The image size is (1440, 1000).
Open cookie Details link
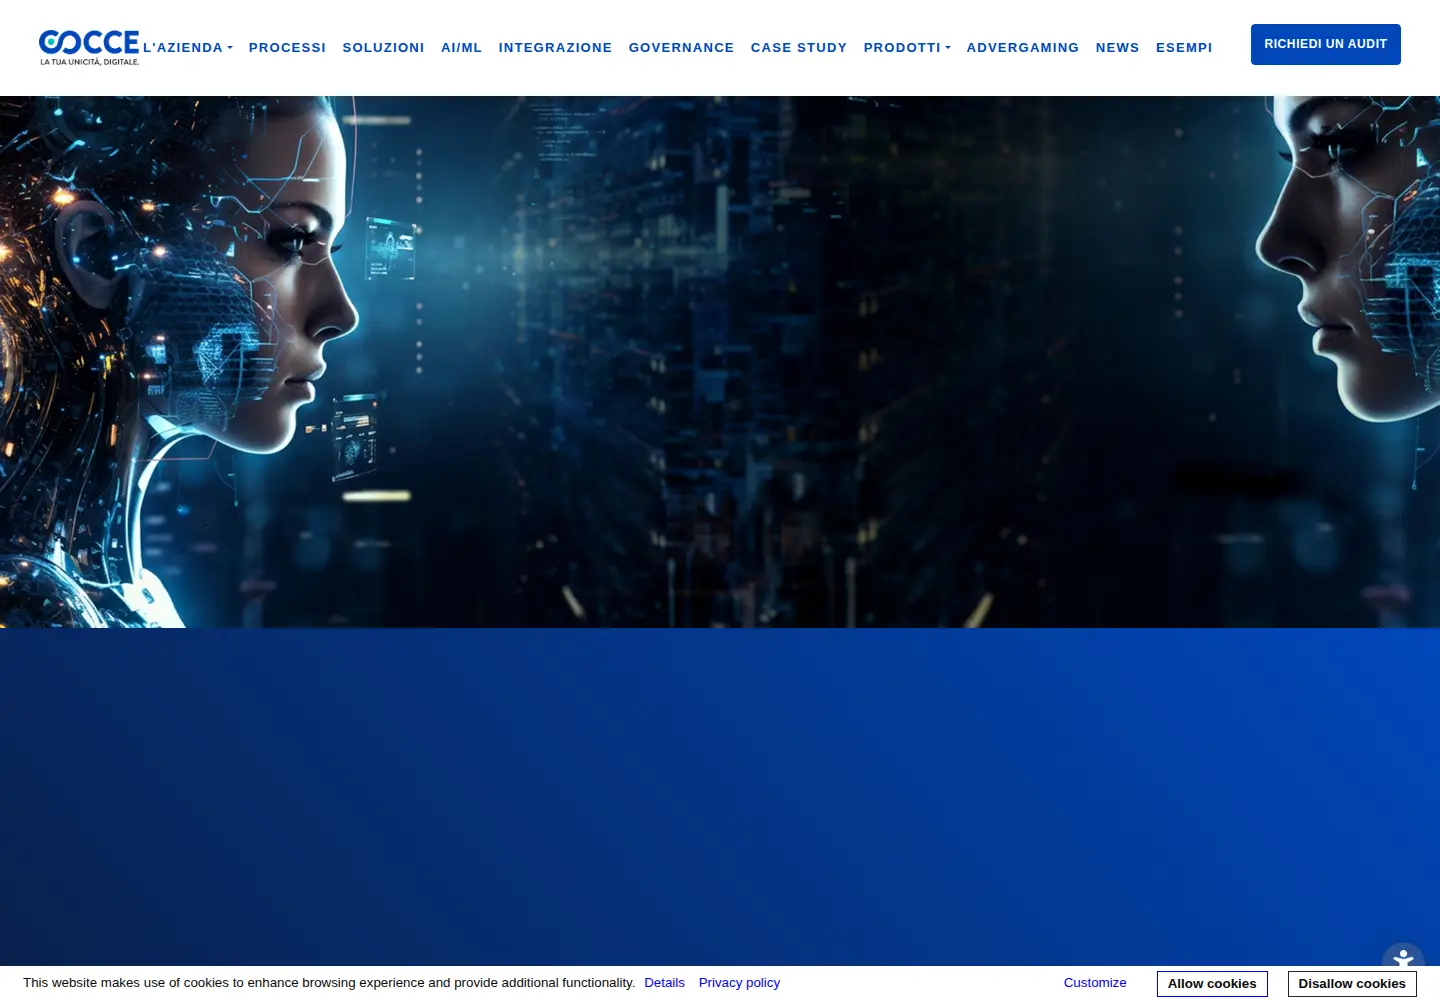coord(664,983)
